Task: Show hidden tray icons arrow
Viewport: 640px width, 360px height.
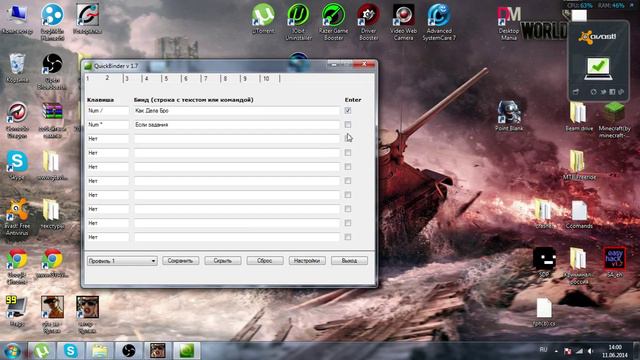Action: (x=556, y=351)
